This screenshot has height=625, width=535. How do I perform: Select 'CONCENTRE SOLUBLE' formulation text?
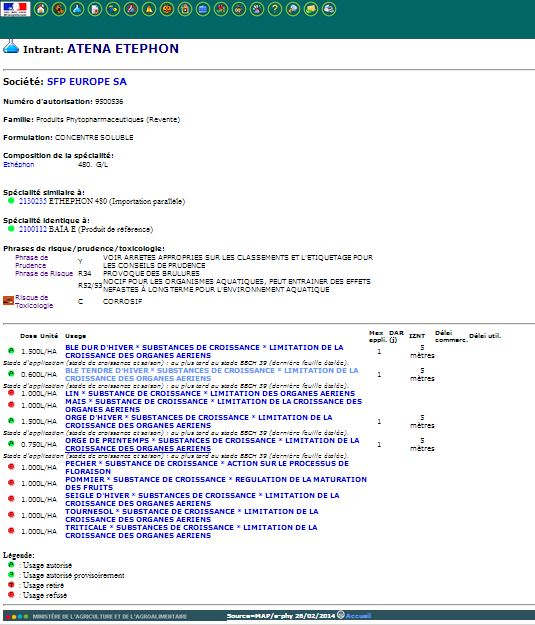(x=94, y=138)
